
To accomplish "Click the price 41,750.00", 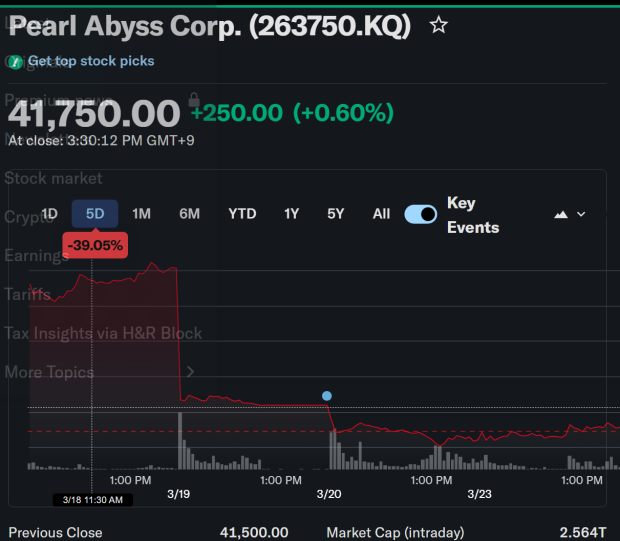I will (x=94, y=114).
